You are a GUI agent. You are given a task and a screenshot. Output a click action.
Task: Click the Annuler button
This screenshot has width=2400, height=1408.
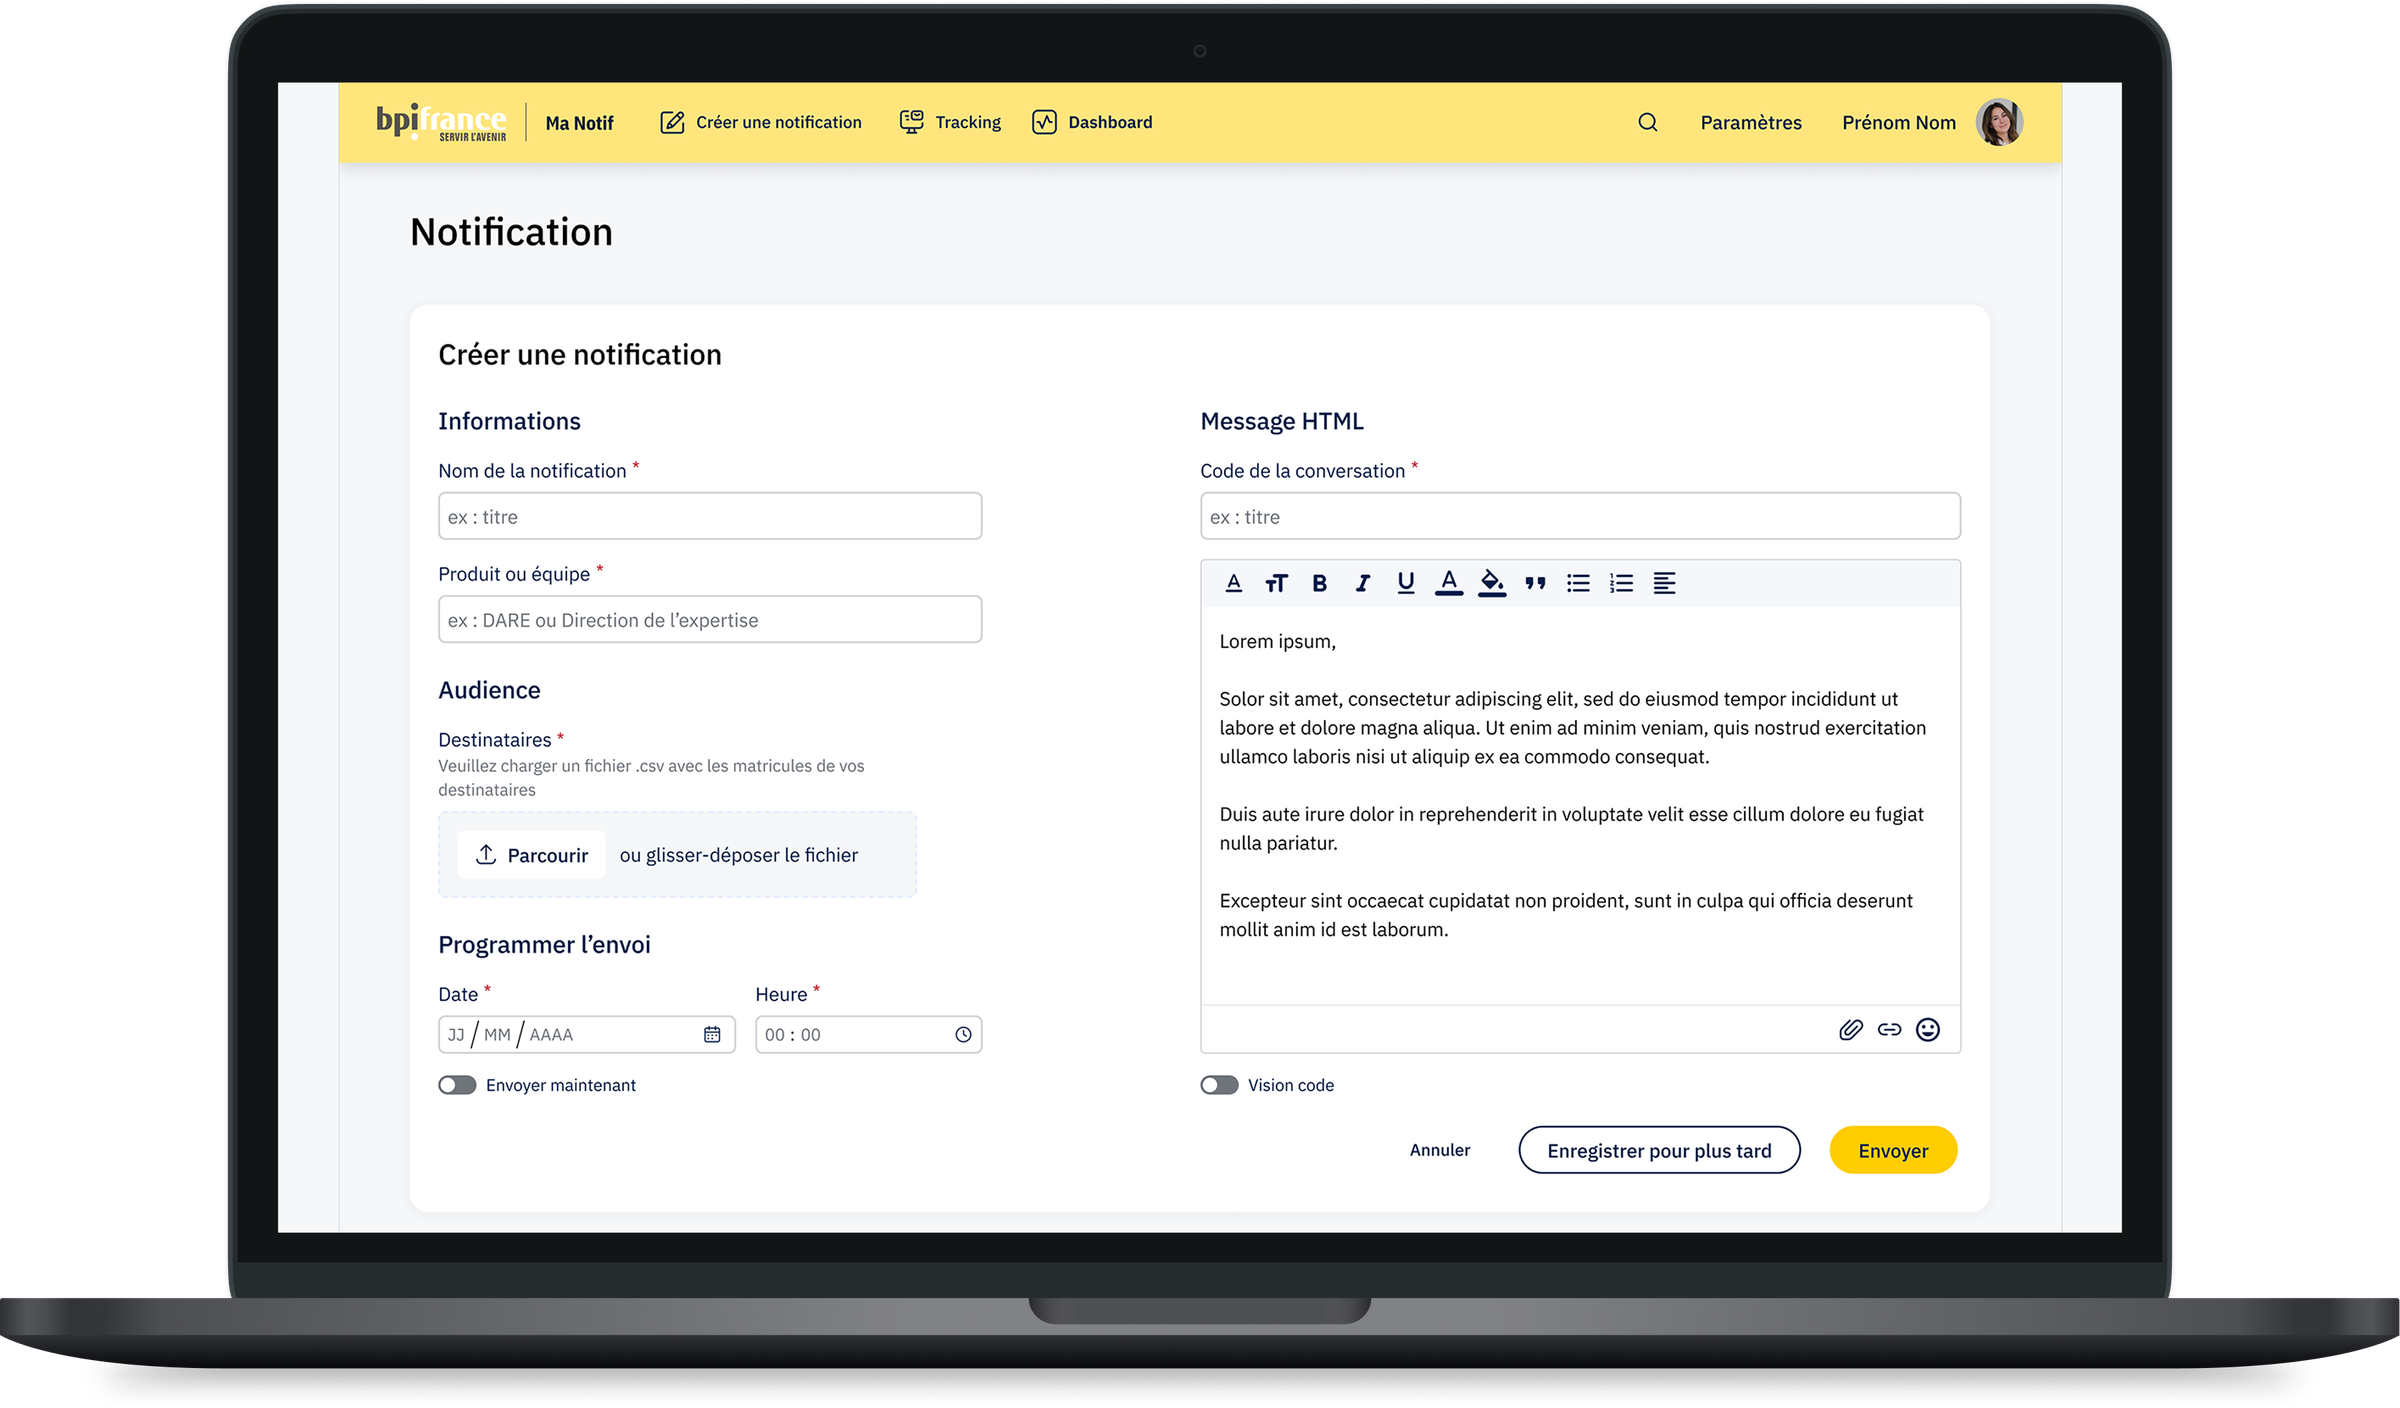[x=1440, y=1150]
